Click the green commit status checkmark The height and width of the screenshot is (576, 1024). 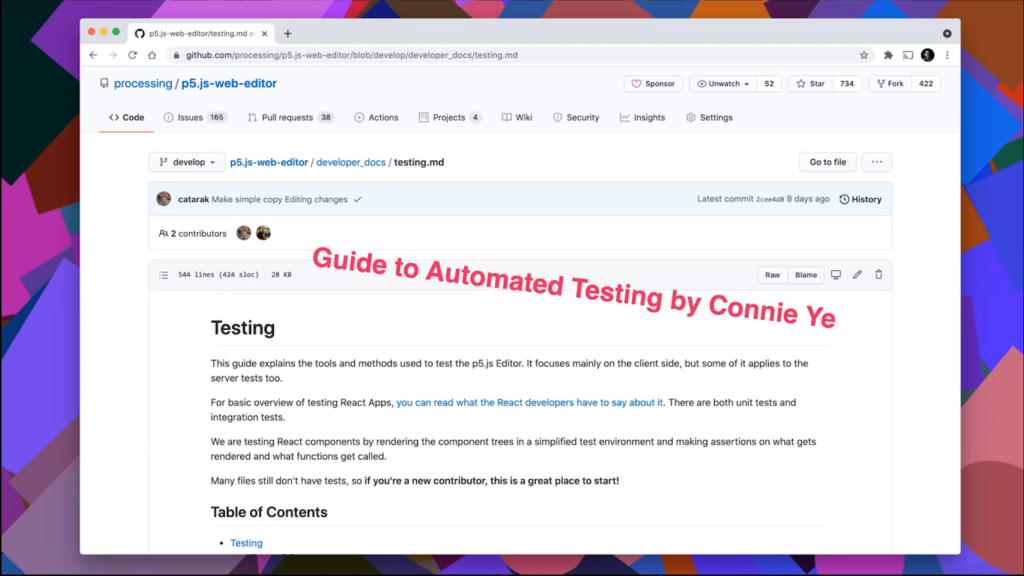[357, 199]
